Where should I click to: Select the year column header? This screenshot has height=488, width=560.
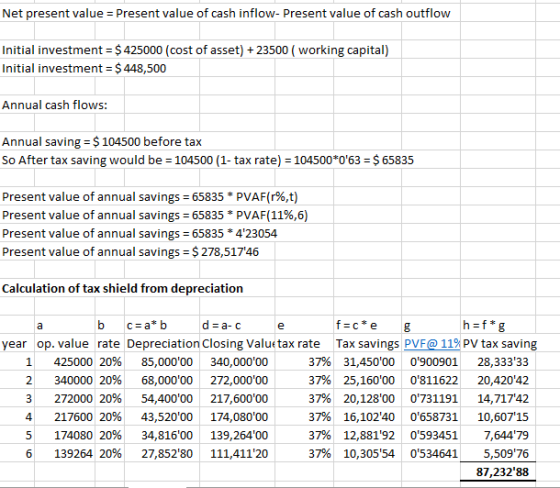tap(14, 344)
